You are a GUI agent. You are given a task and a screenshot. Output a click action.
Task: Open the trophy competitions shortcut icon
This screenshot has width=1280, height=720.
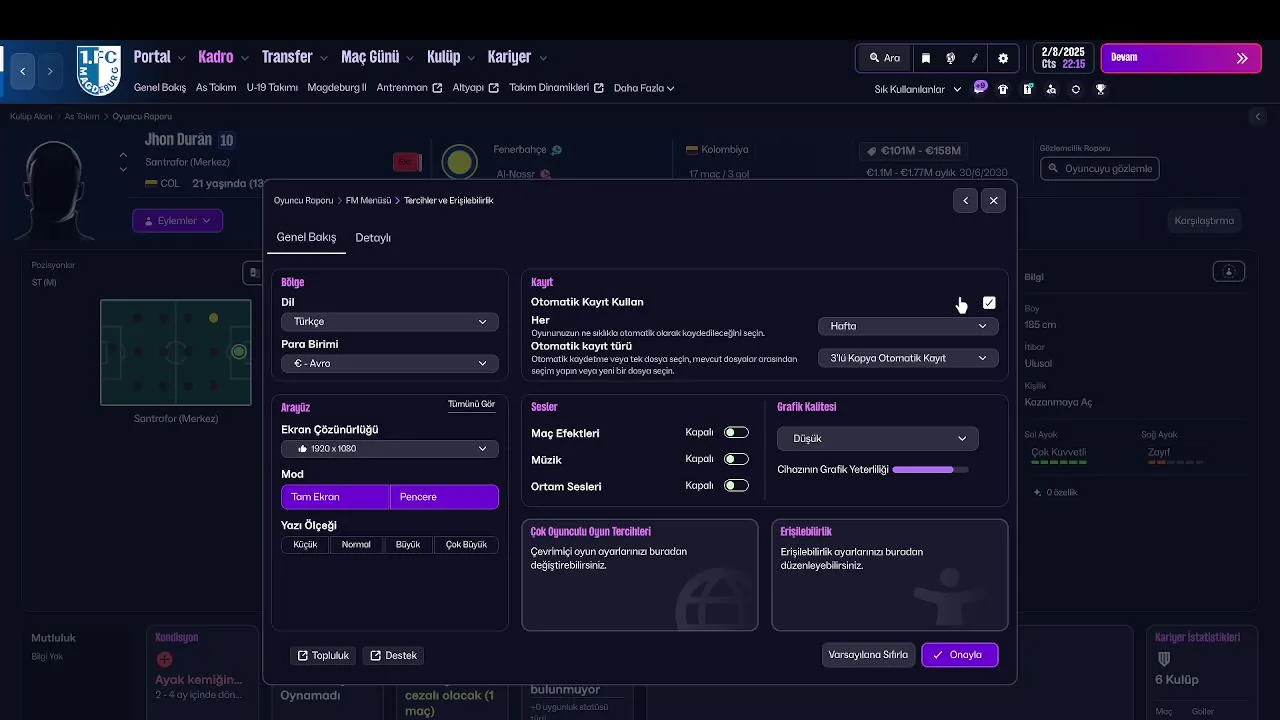(1100, 89)
